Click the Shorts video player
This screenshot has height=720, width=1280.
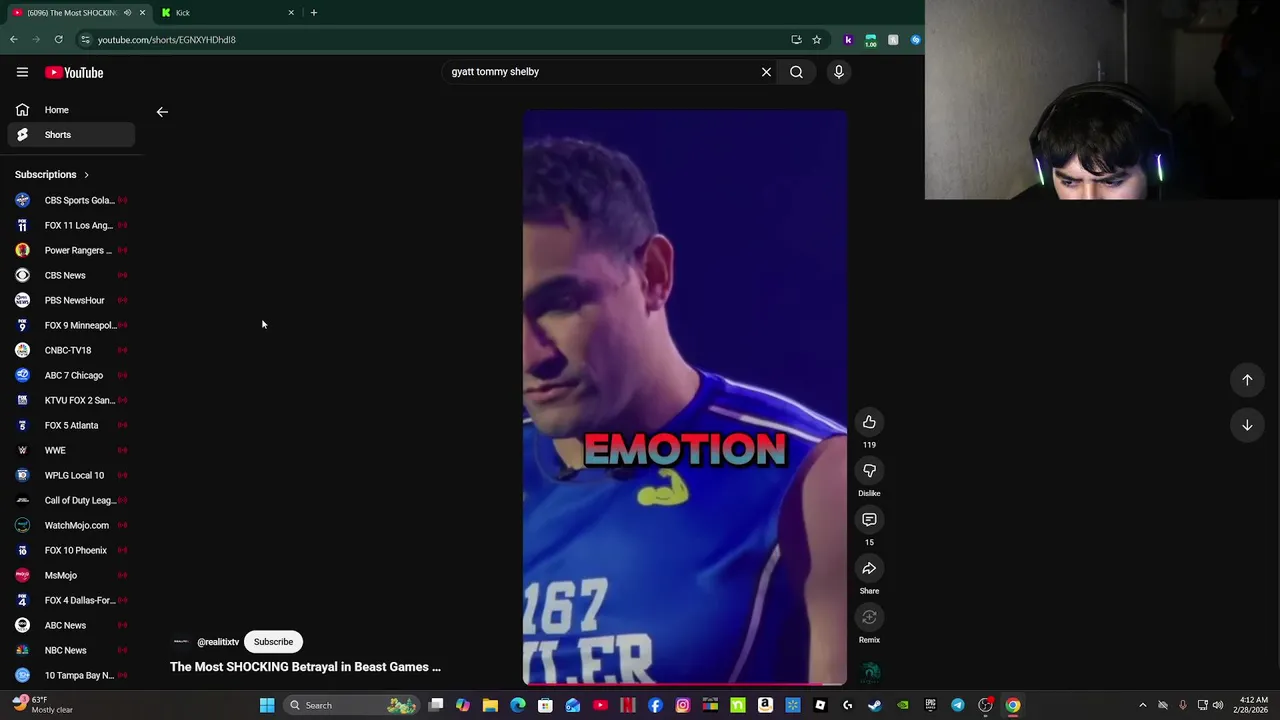[x=685, y=397]
